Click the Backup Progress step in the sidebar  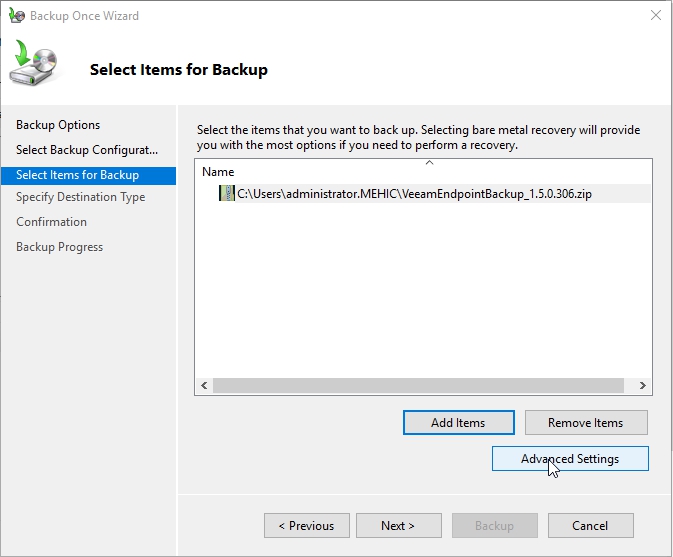tap(59, 247)
